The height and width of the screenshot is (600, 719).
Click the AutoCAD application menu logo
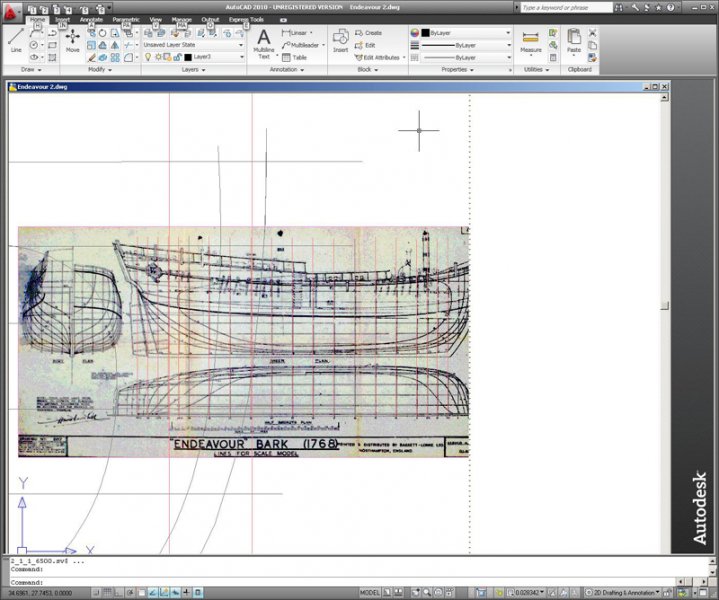click(x=11, y=12)
